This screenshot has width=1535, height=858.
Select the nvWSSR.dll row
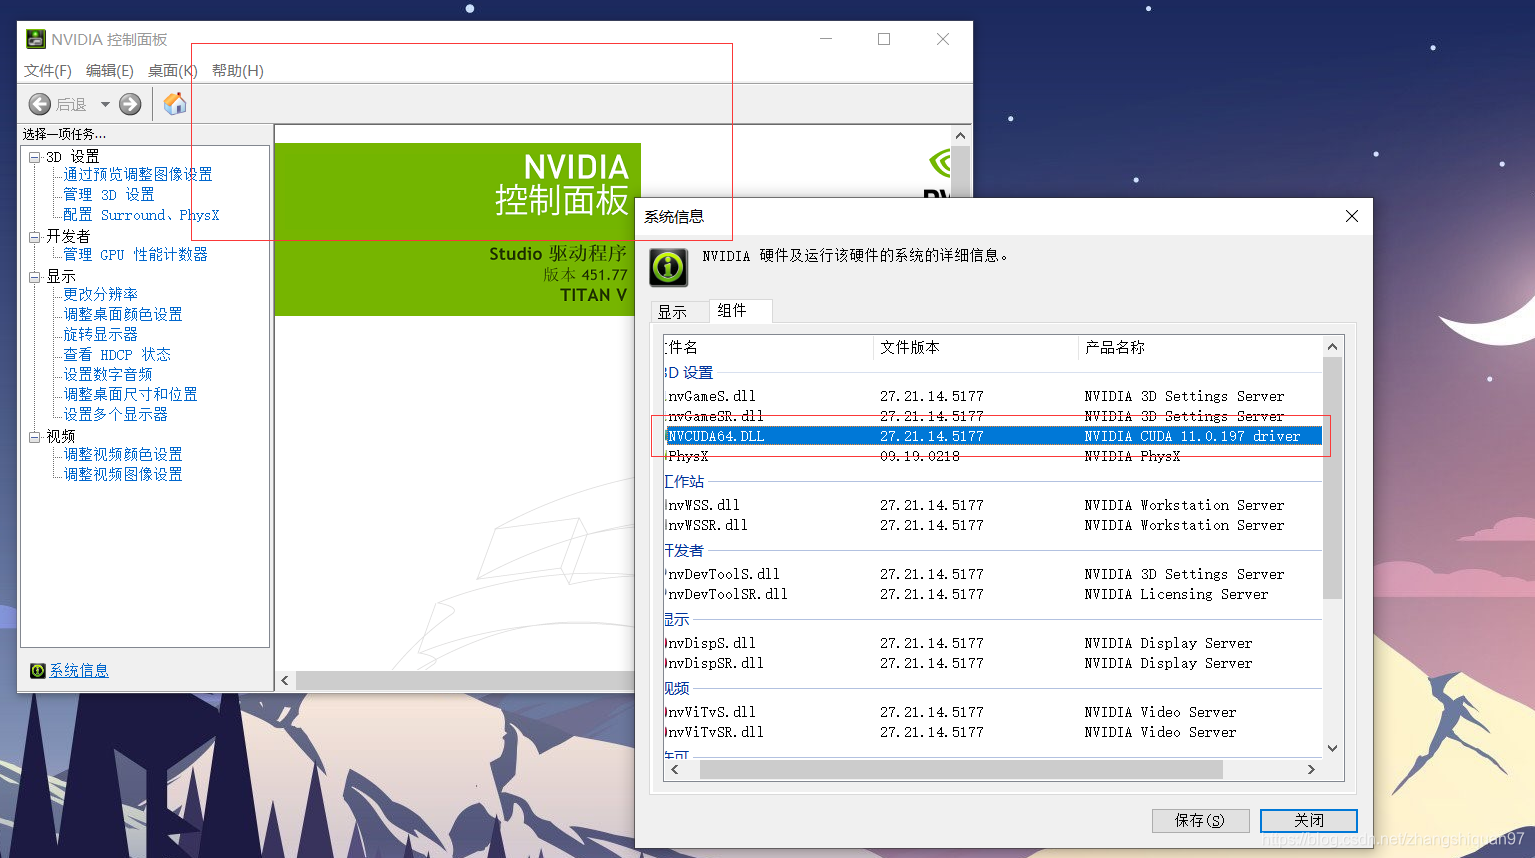point(993,525)
